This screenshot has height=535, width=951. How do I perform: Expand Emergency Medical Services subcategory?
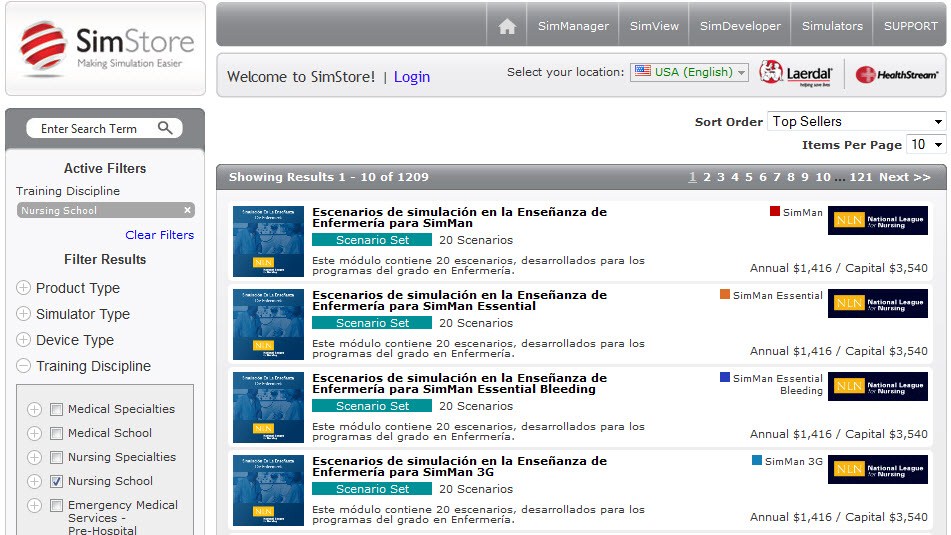35,505
